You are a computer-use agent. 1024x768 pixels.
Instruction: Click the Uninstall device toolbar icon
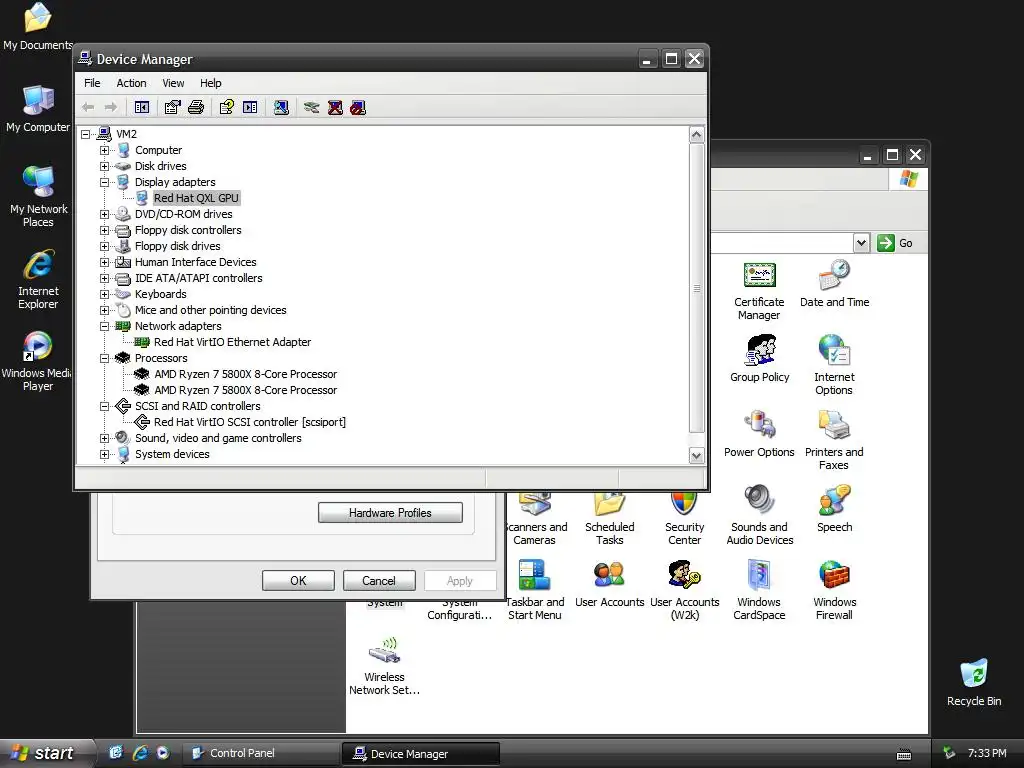click(335, 107)
